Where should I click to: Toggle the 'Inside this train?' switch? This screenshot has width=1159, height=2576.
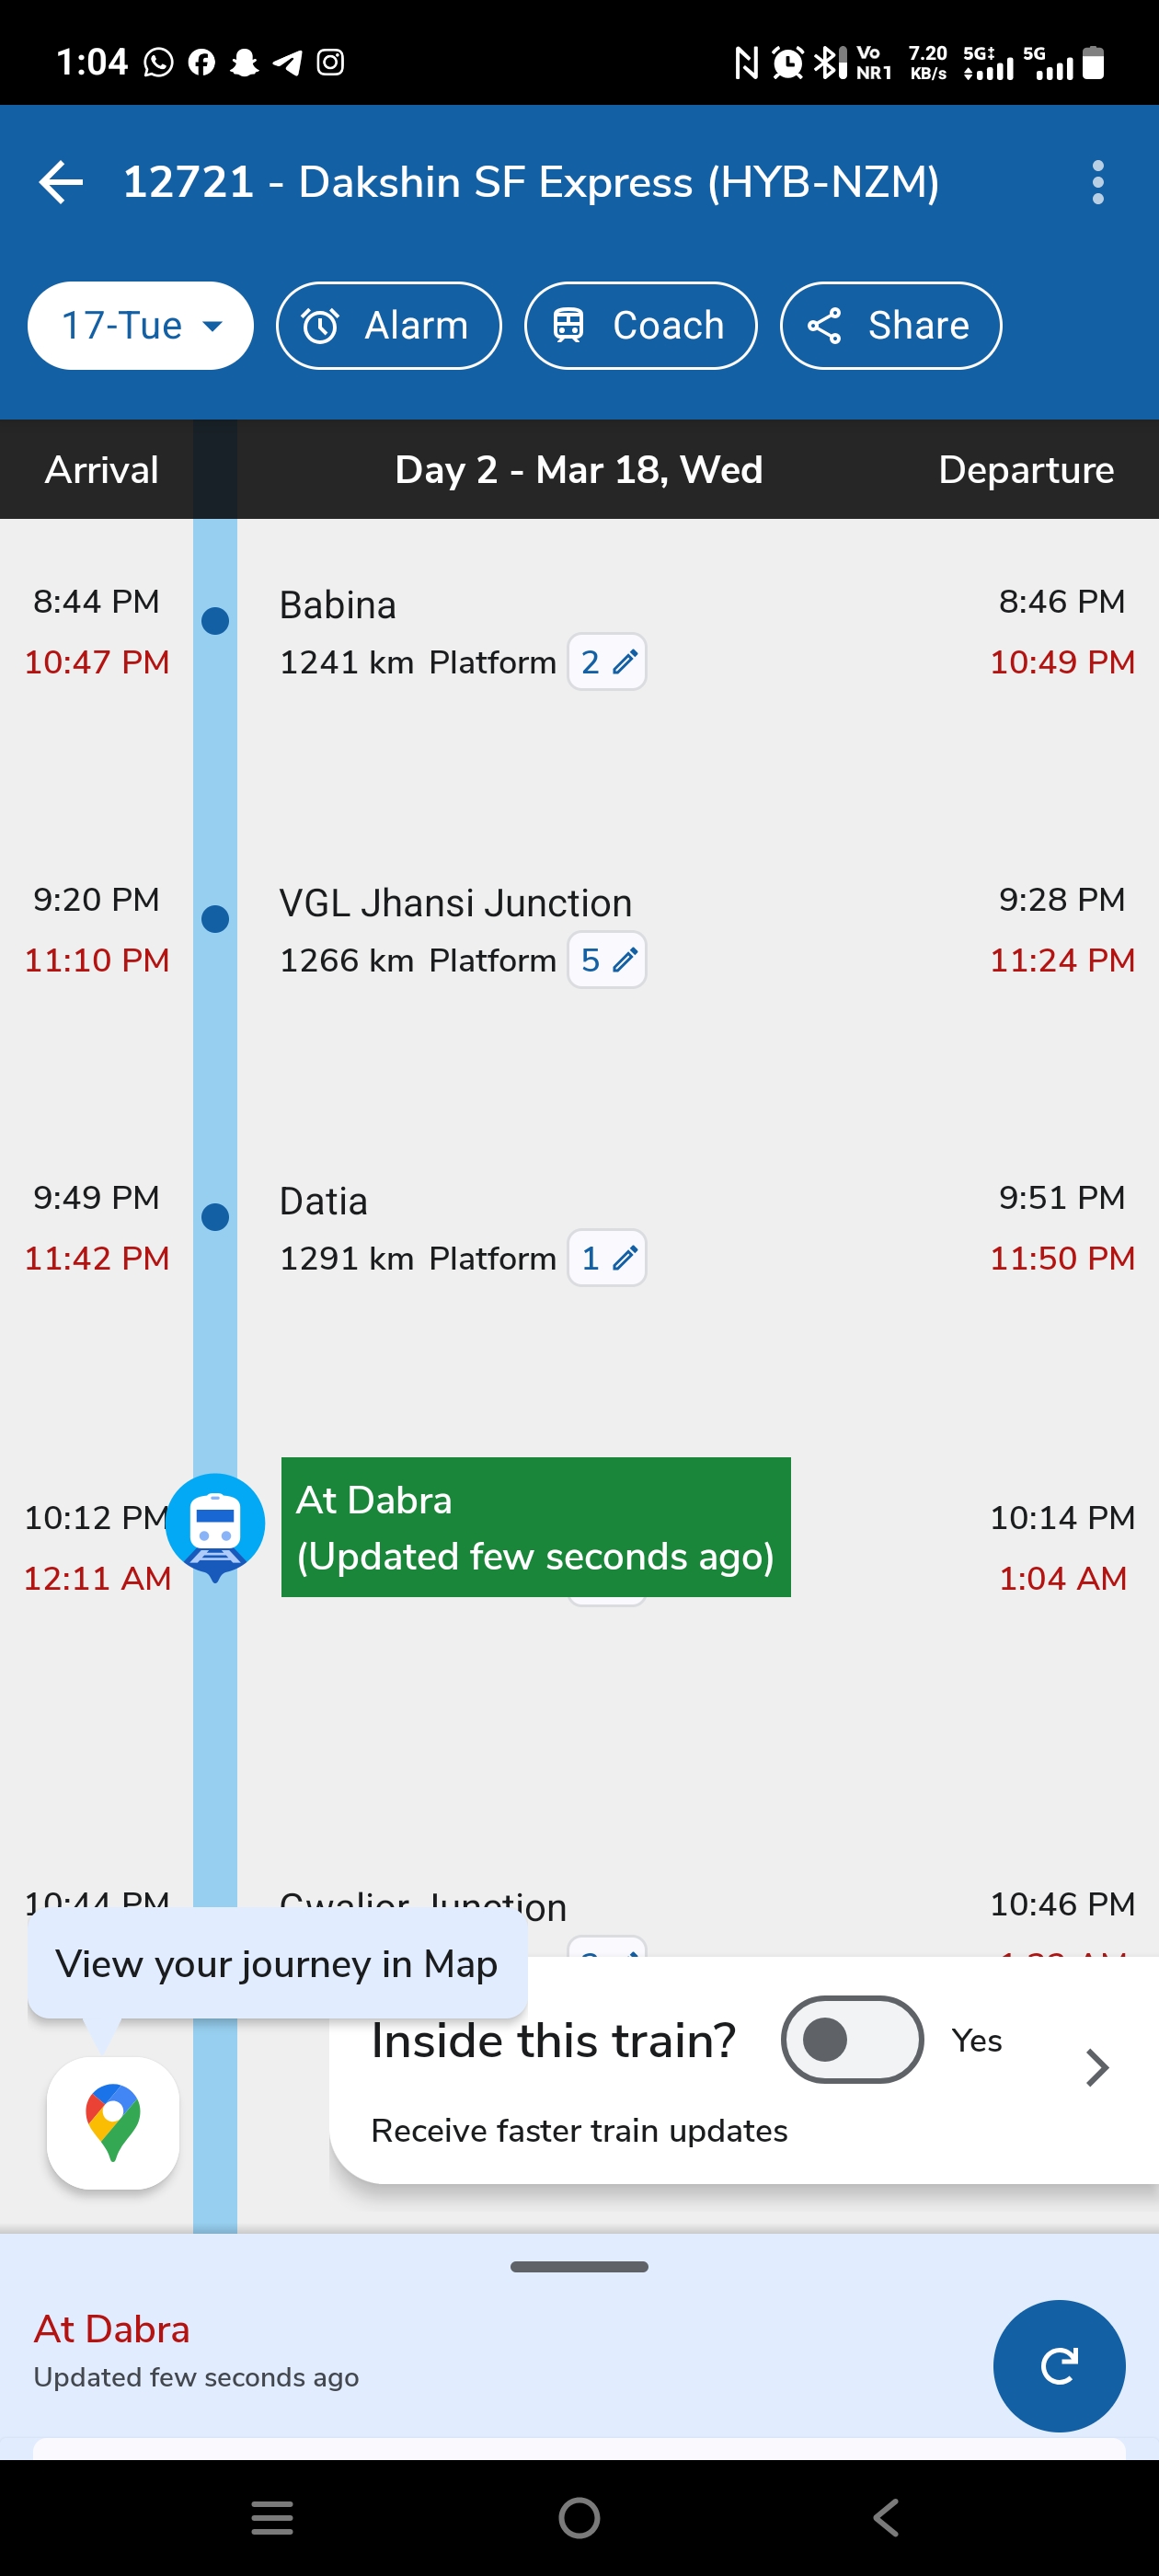click(851, 2040)
